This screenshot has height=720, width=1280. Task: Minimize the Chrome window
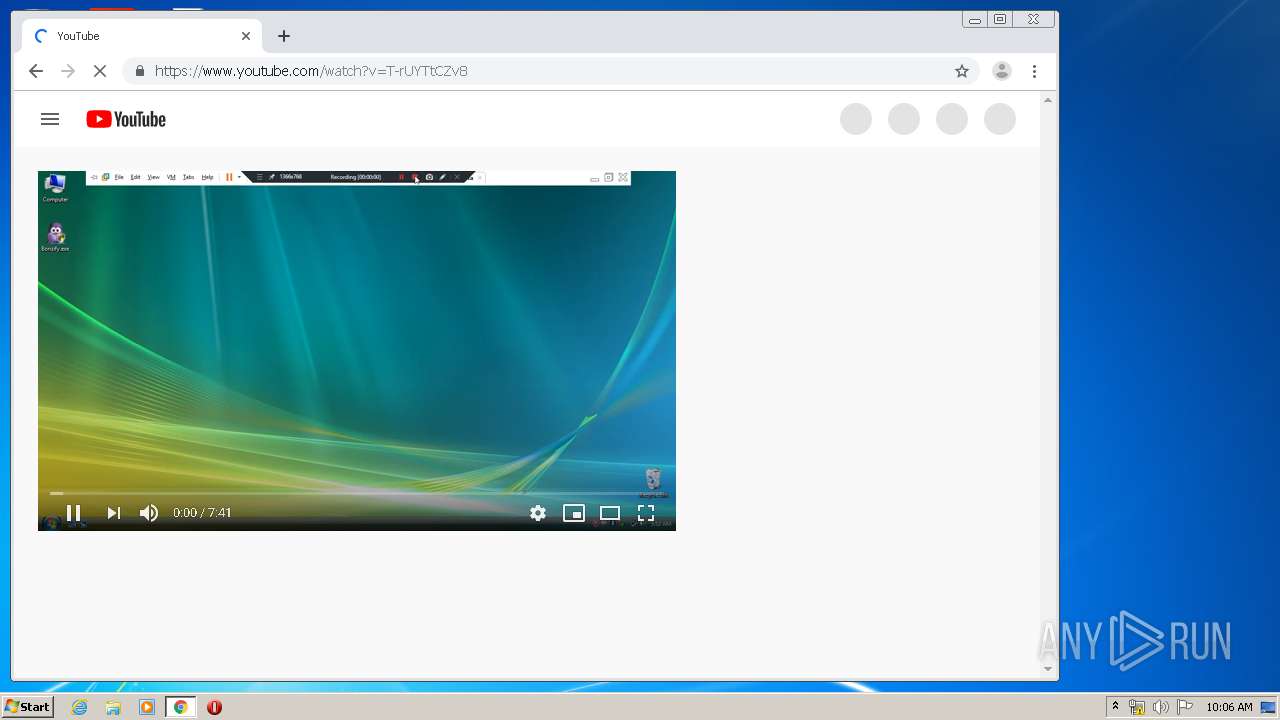(975, 19)
